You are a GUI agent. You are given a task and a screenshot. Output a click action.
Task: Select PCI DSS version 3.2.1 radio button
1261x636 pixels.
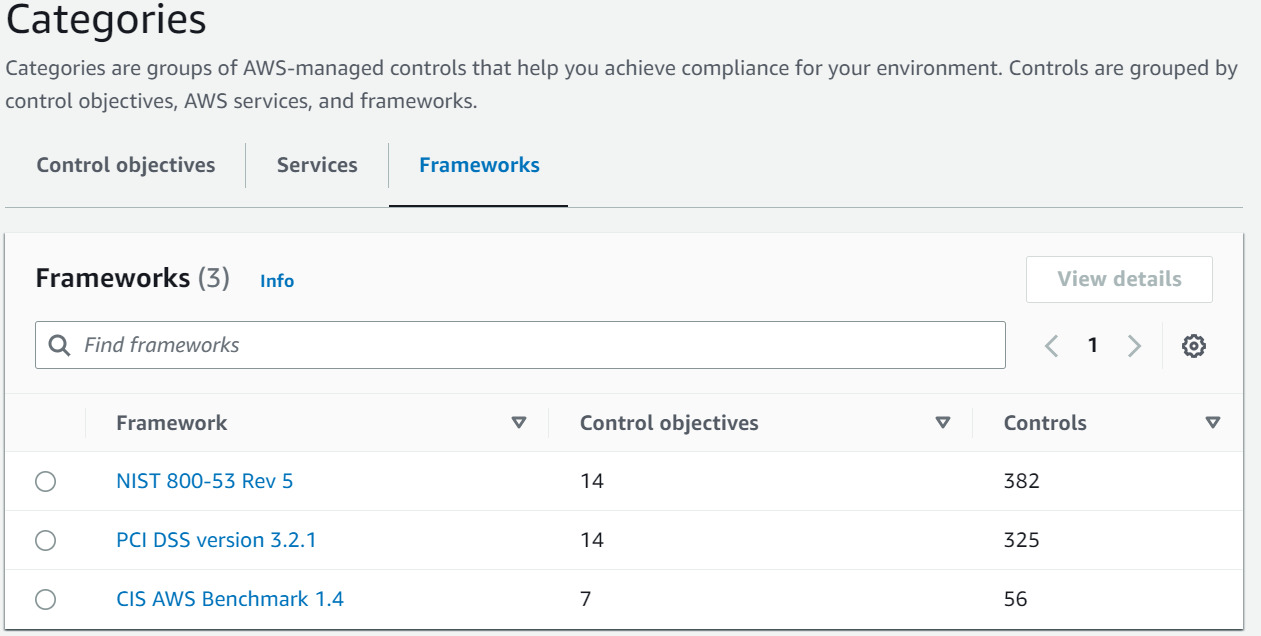(x=45, y=541)
